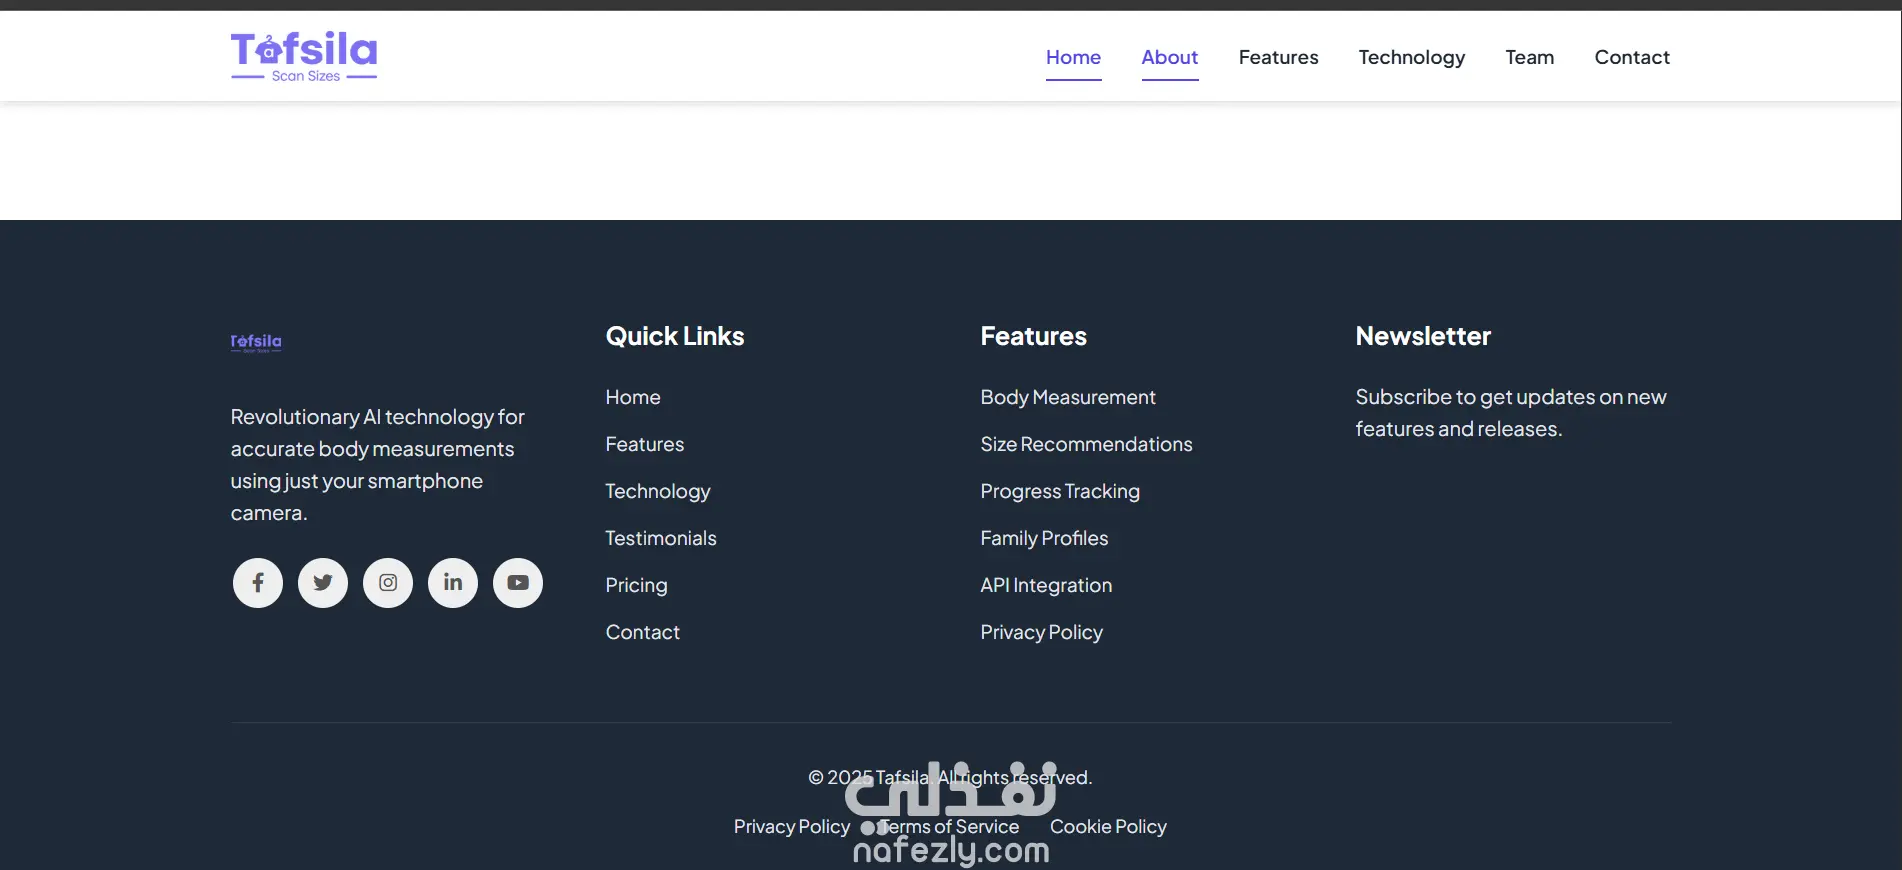Image resolution: width=1902 pixels, height=870 pixels.
Task: Follow the Contact link under Quick Links
Action: (x=643, y=632)
